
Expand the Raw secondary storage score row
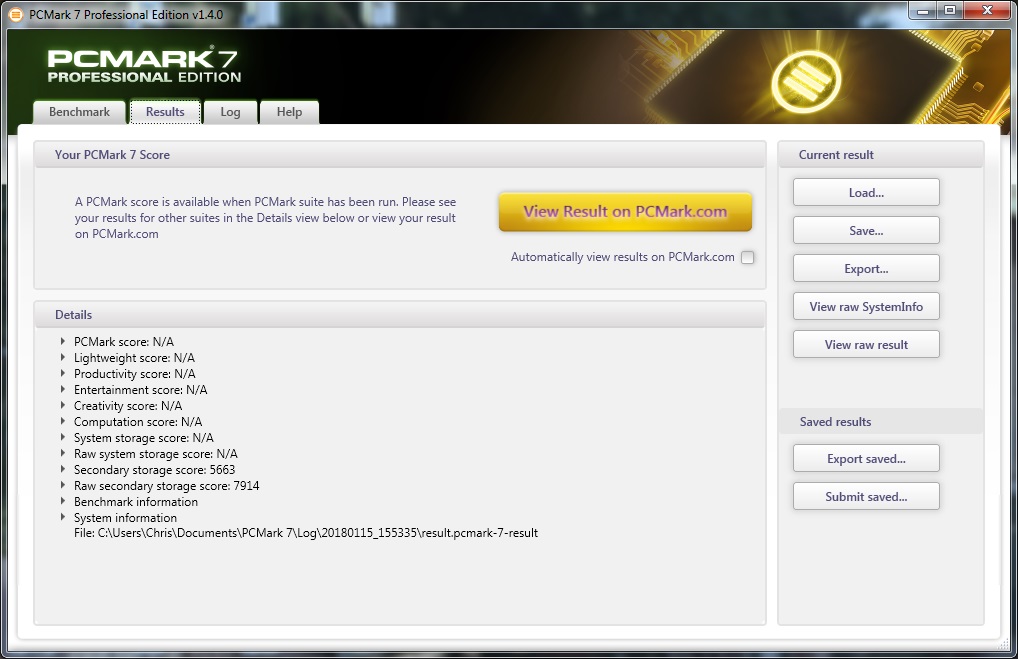[x=63, y=485]
